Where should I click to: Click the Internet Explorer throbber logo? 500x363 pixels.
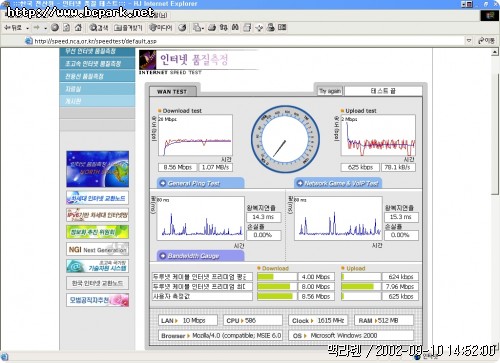pyautogui.click(x=489, y=16)
